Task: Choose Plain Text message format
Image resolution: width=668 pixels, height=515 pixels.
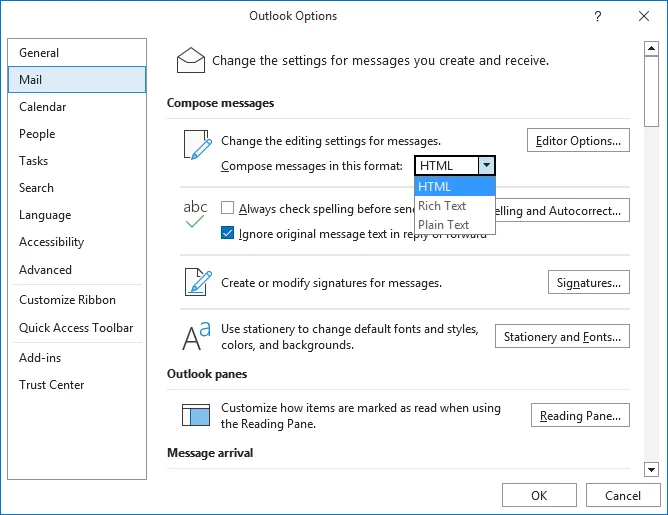Action: tap(455, 224)
